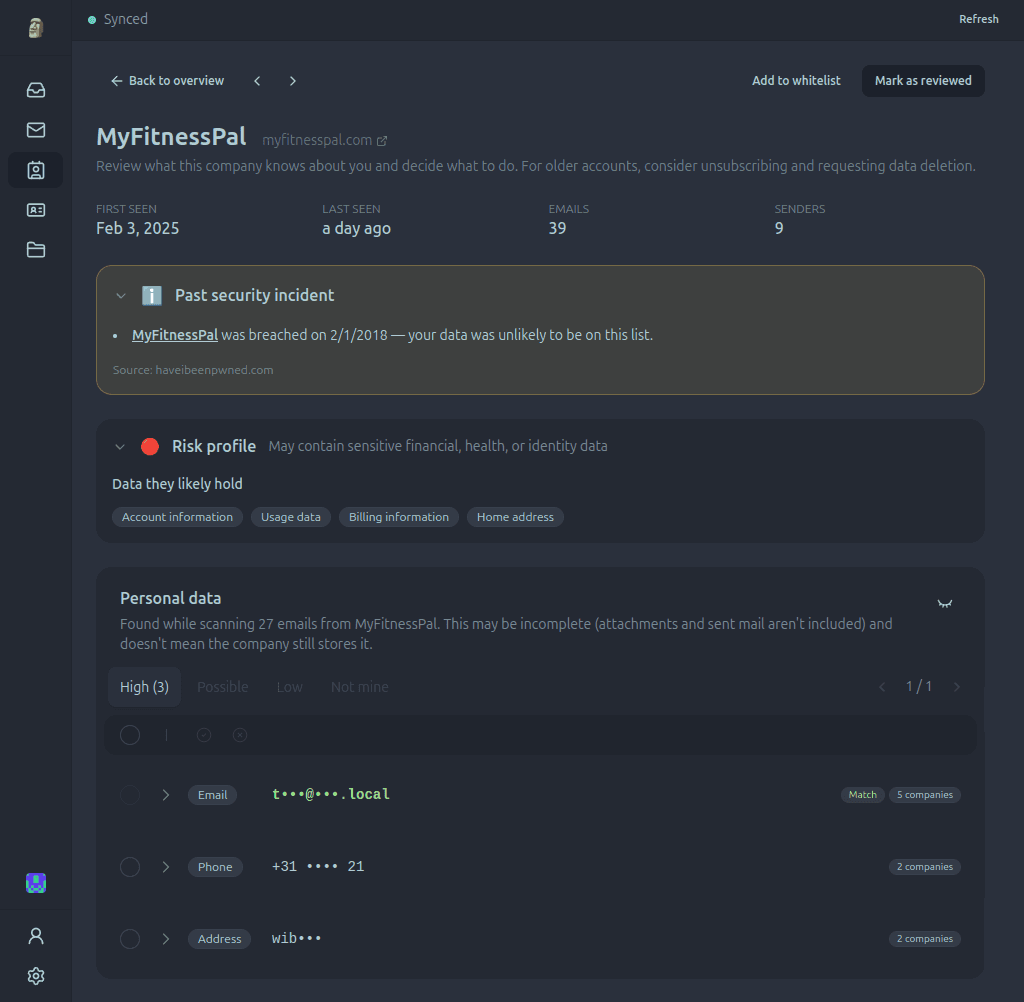Viewport: 1024px width, 1002px height.
Task: Click the Source: haveibeenpwned.com text
Action: pyautogui.click(x=193, y=370)
